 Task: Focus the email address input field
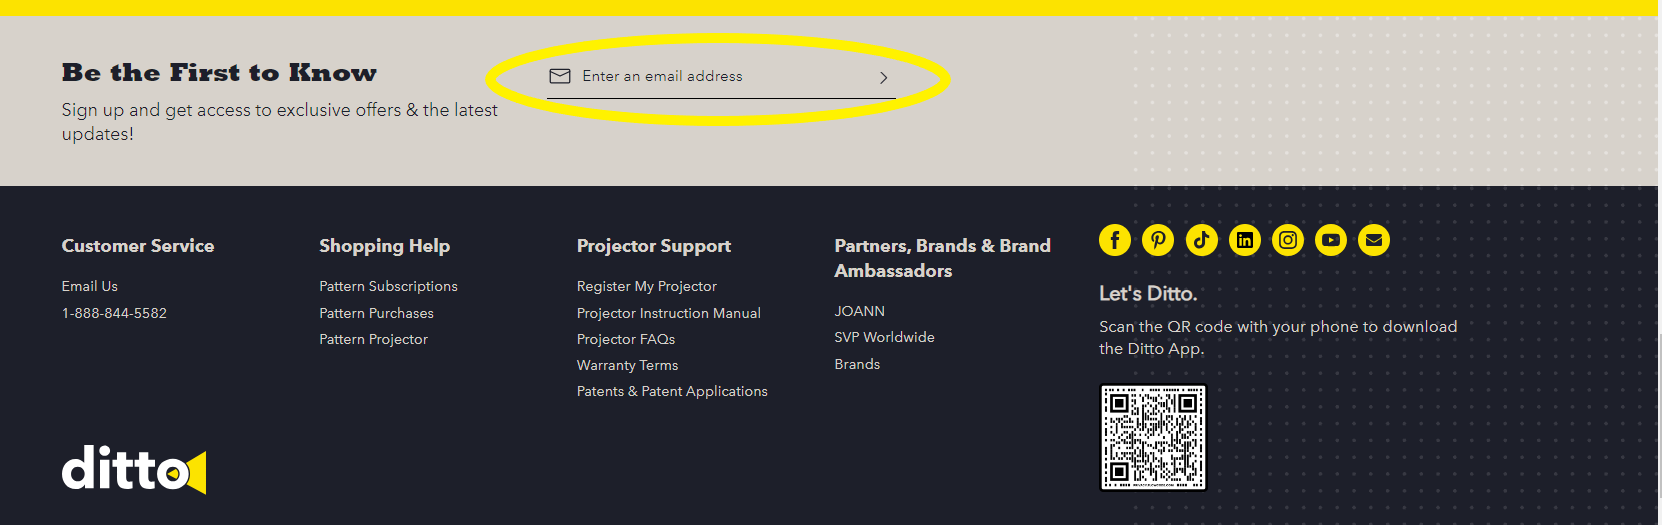(x=720, y=76)
